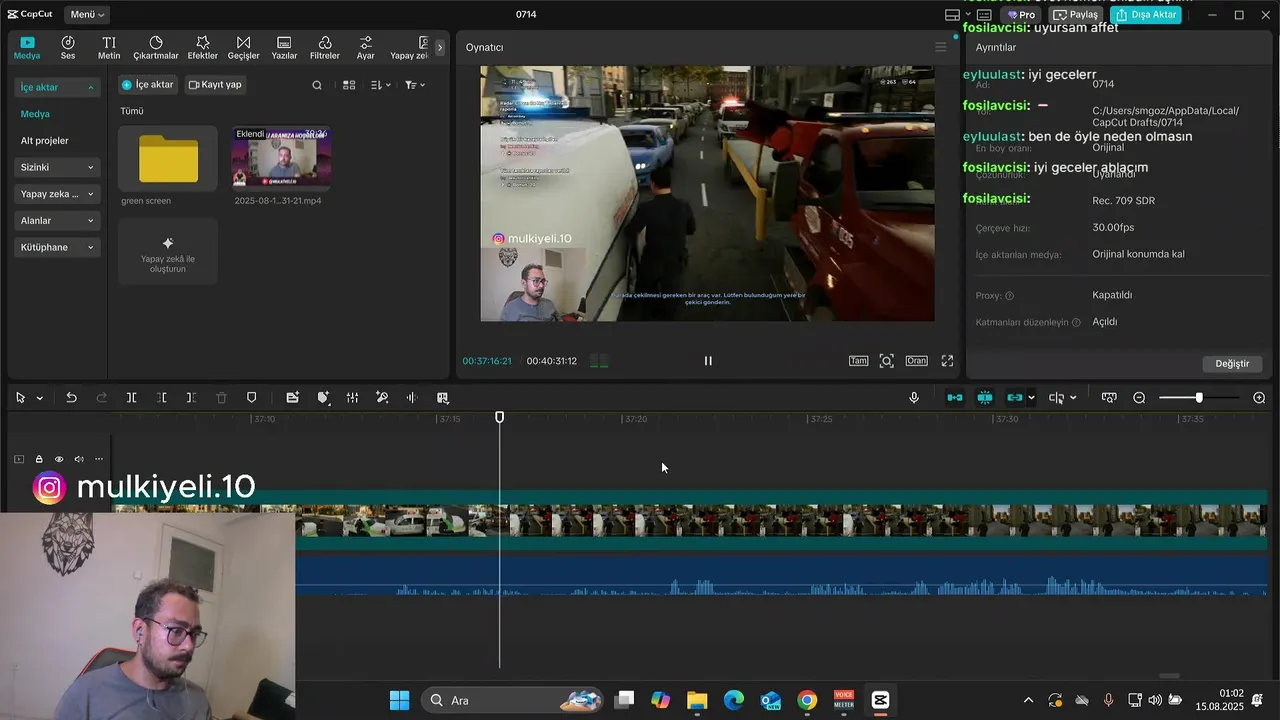Screen dimensions: 1280x720
Task: Click the Değiştir button
Action: click(x=1232, y=364)
